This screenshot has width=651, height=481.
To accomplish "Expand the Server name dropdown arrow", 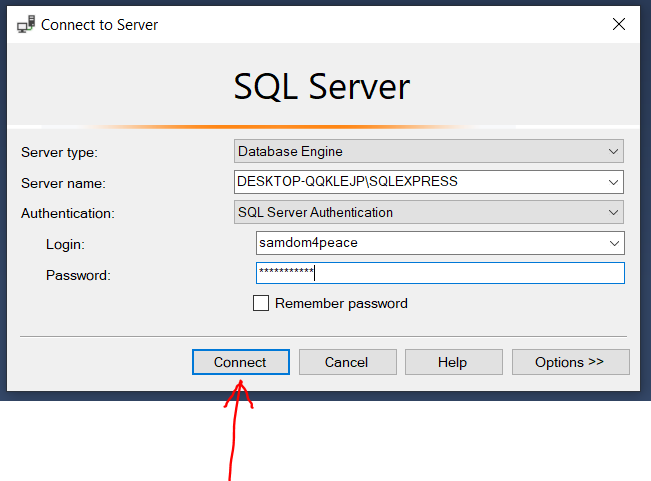I will (613, 182).
